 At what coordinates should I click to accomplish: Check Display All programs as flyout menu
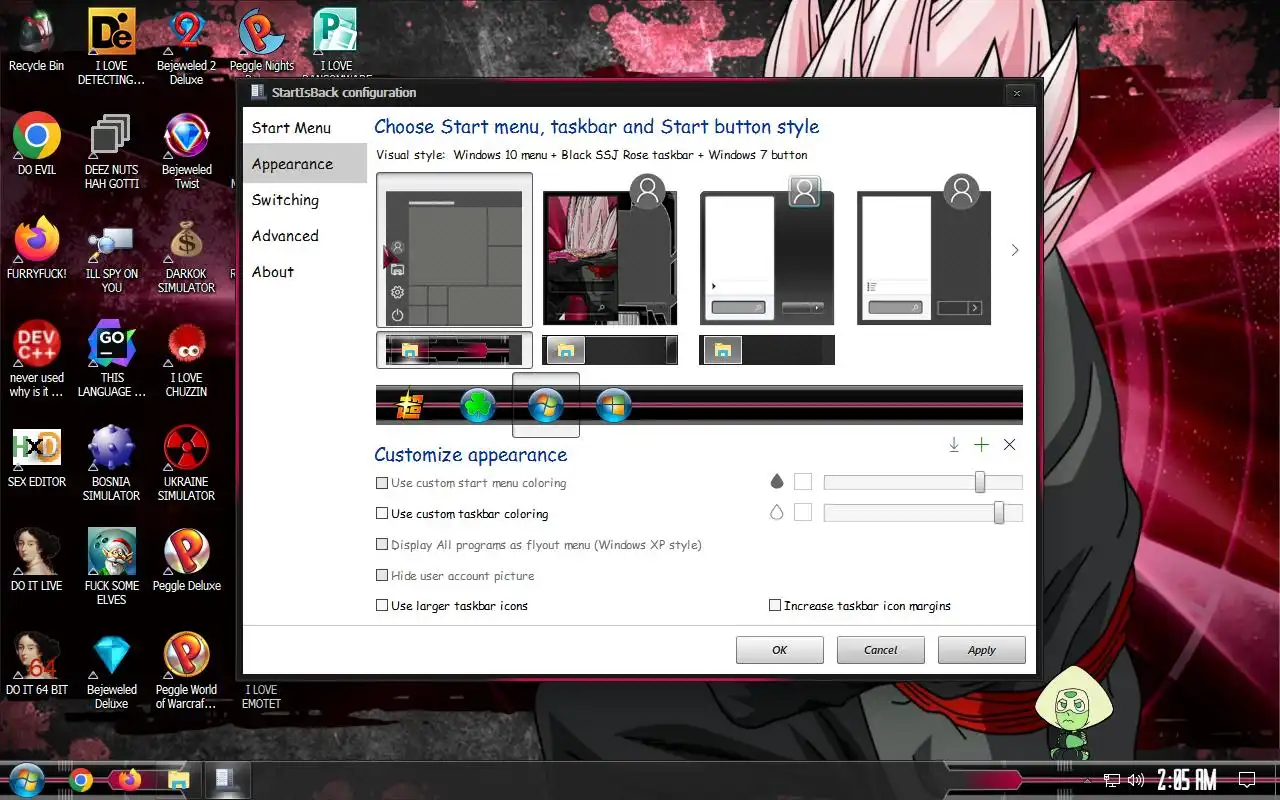(539, 545)
